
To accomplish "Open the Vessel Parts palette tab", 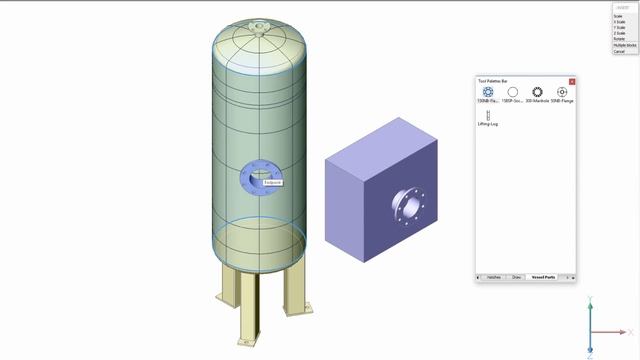I will [543, 277].
